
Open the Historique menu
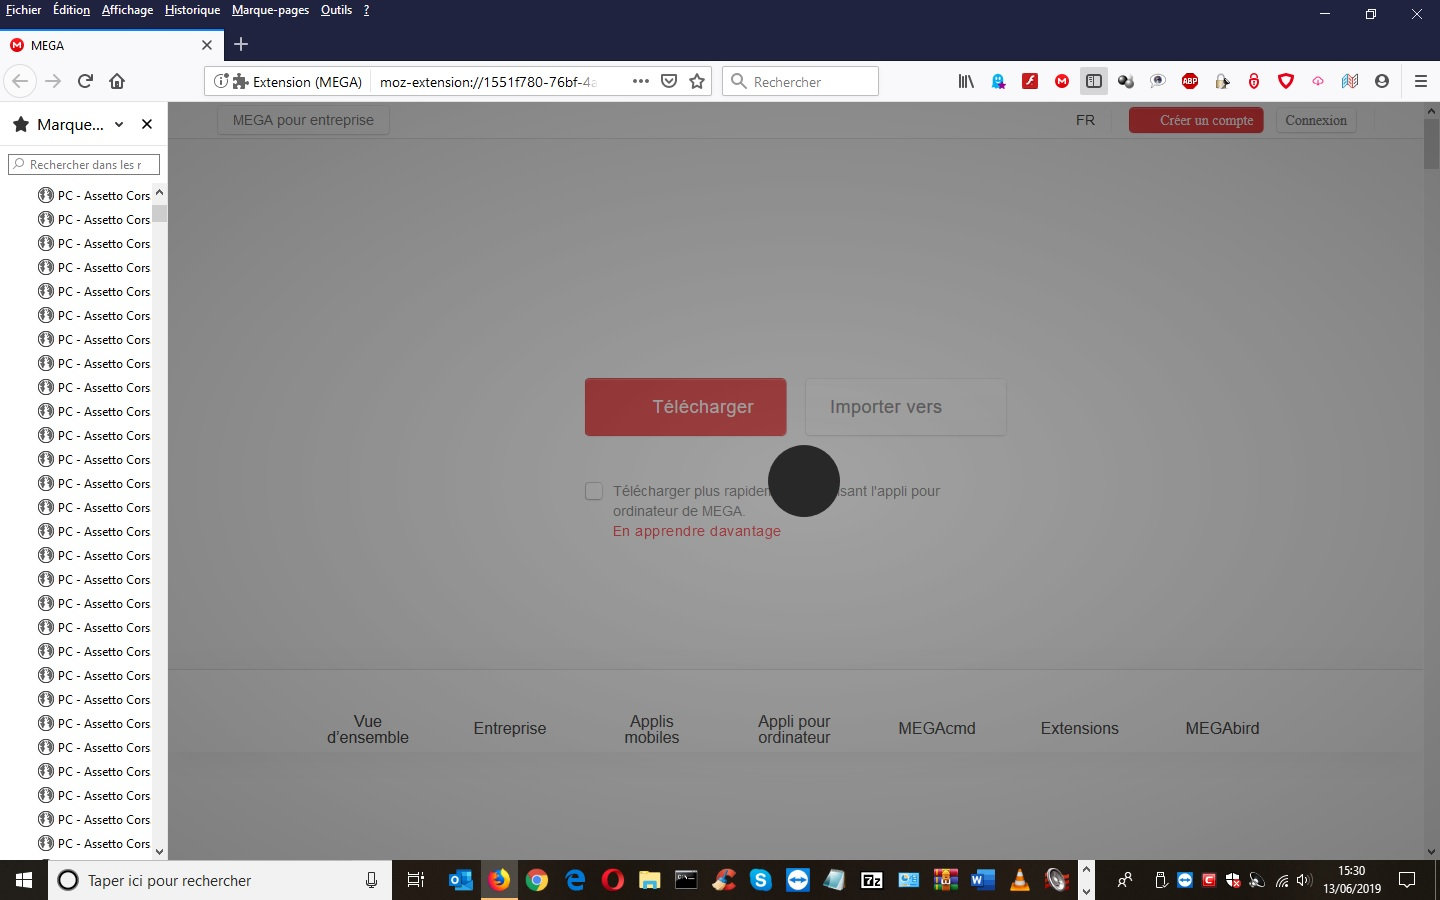[193, 10]
